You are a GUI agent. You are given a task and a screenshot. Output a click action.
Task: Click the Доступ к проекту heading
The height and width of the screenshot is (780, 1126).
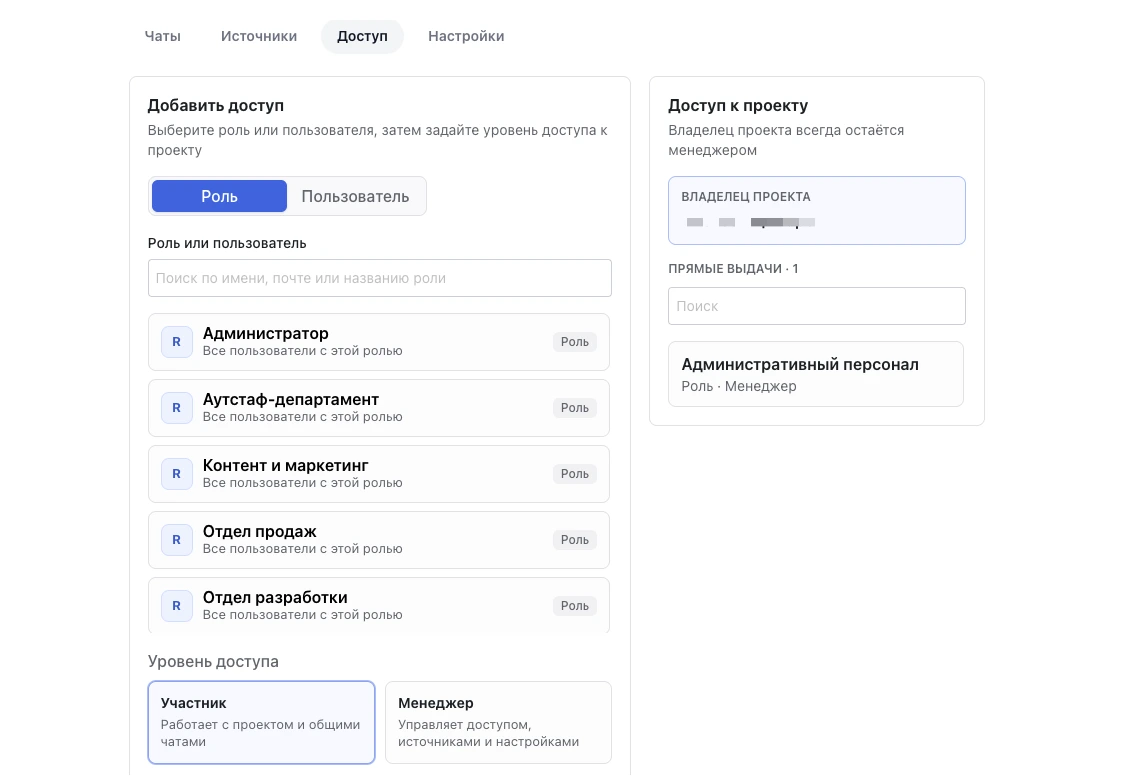click(738, 106)
